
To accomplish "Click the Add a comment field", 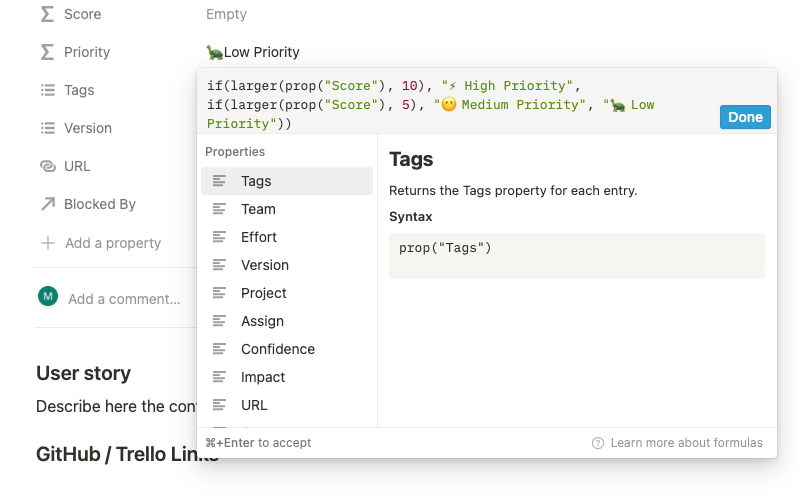I will (124, 299).
